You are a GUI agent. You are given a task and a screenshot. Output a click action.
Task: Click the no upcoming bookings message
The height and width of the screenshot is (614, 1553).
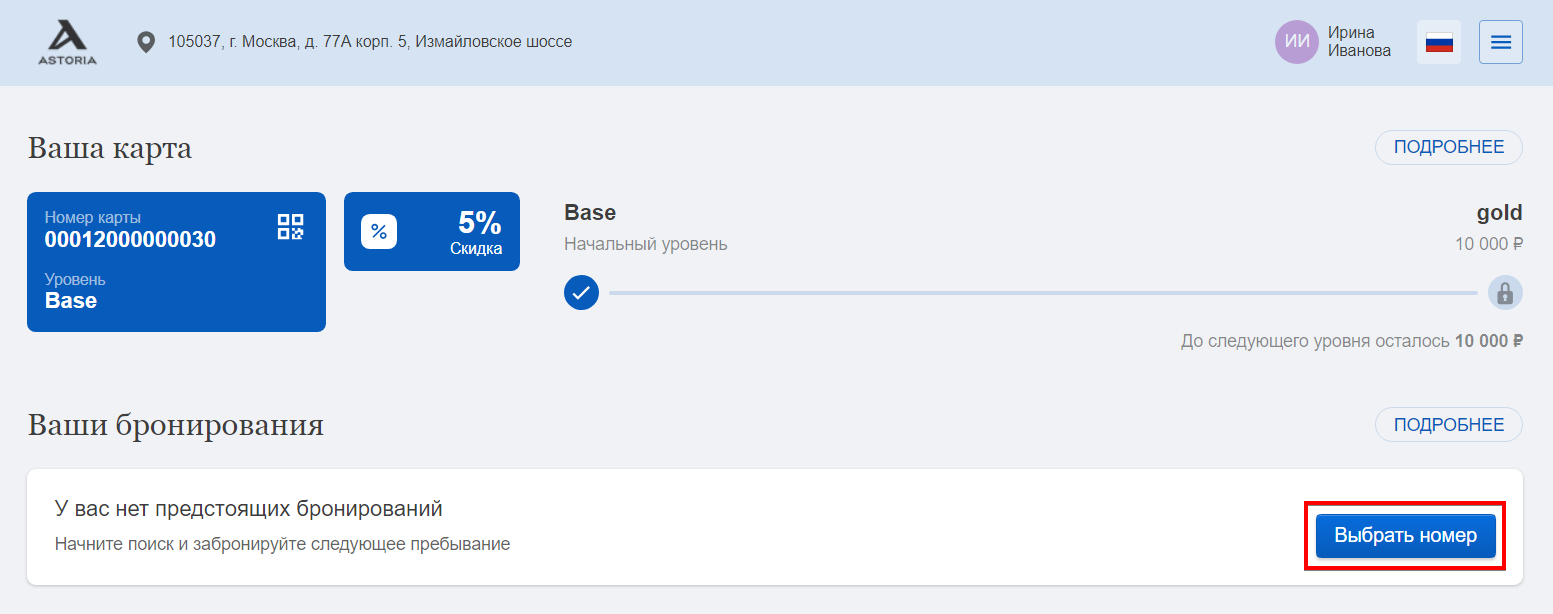pos(248,509)
